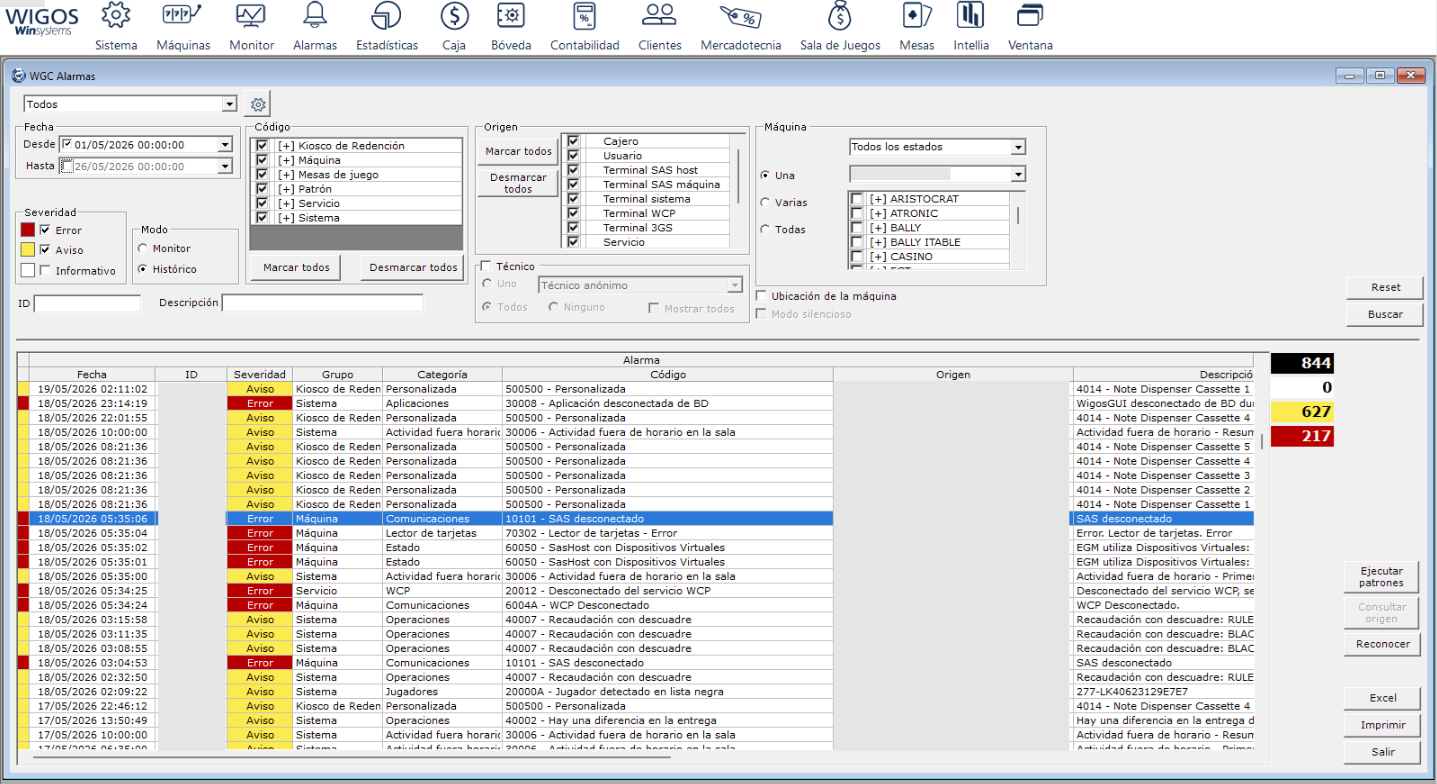Screen dimensions: 1437x784
Task: Select the Histórico mode radio button
Action: pos(143,269)
